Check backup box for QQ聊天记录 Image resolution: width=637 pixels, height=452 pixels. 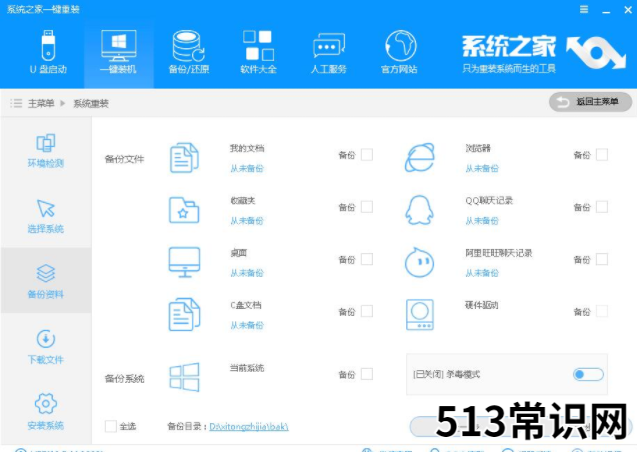coord(602,207)
